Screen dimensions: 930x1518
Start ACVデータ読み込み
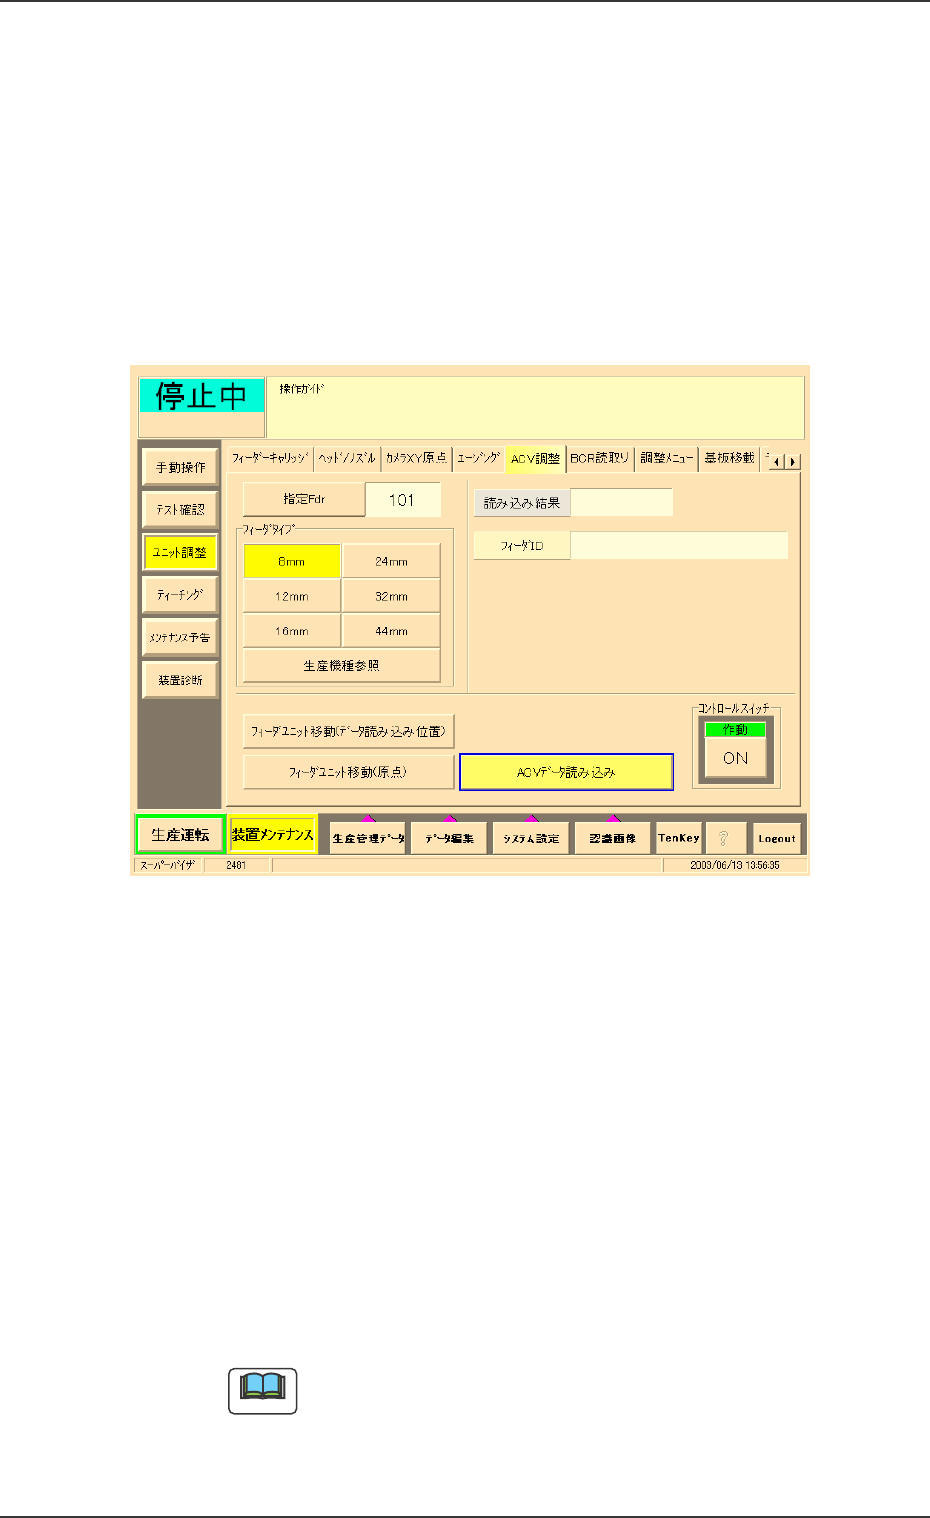tap(566, 772)
